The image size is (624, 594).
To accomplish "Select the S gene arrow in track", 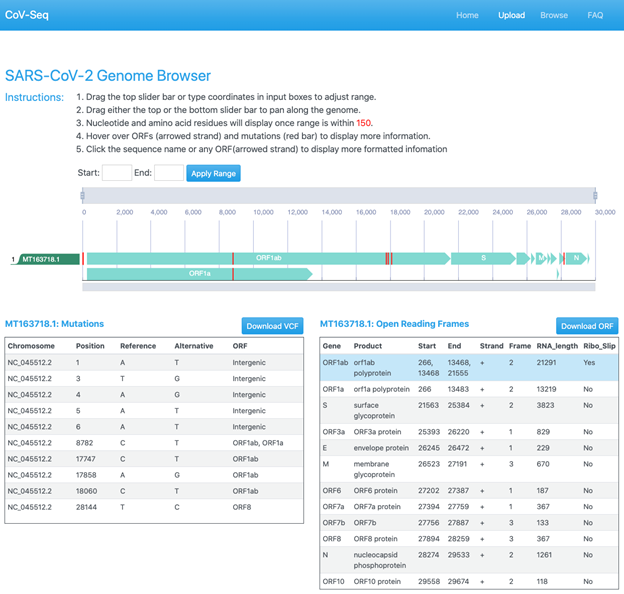I will coord(484,258).
